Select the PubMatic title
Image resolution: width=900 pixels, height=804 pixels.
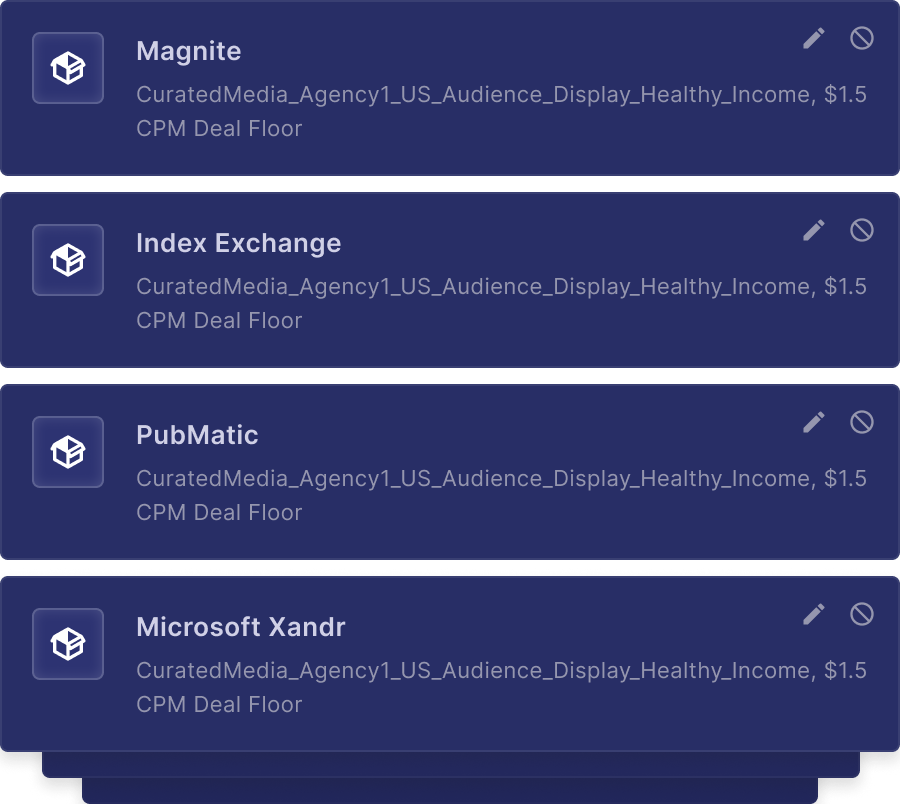point(197,435)
